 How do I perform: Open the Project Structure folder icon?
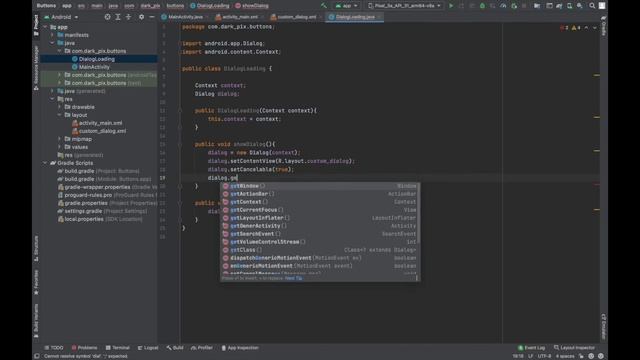tap(537, 6)
